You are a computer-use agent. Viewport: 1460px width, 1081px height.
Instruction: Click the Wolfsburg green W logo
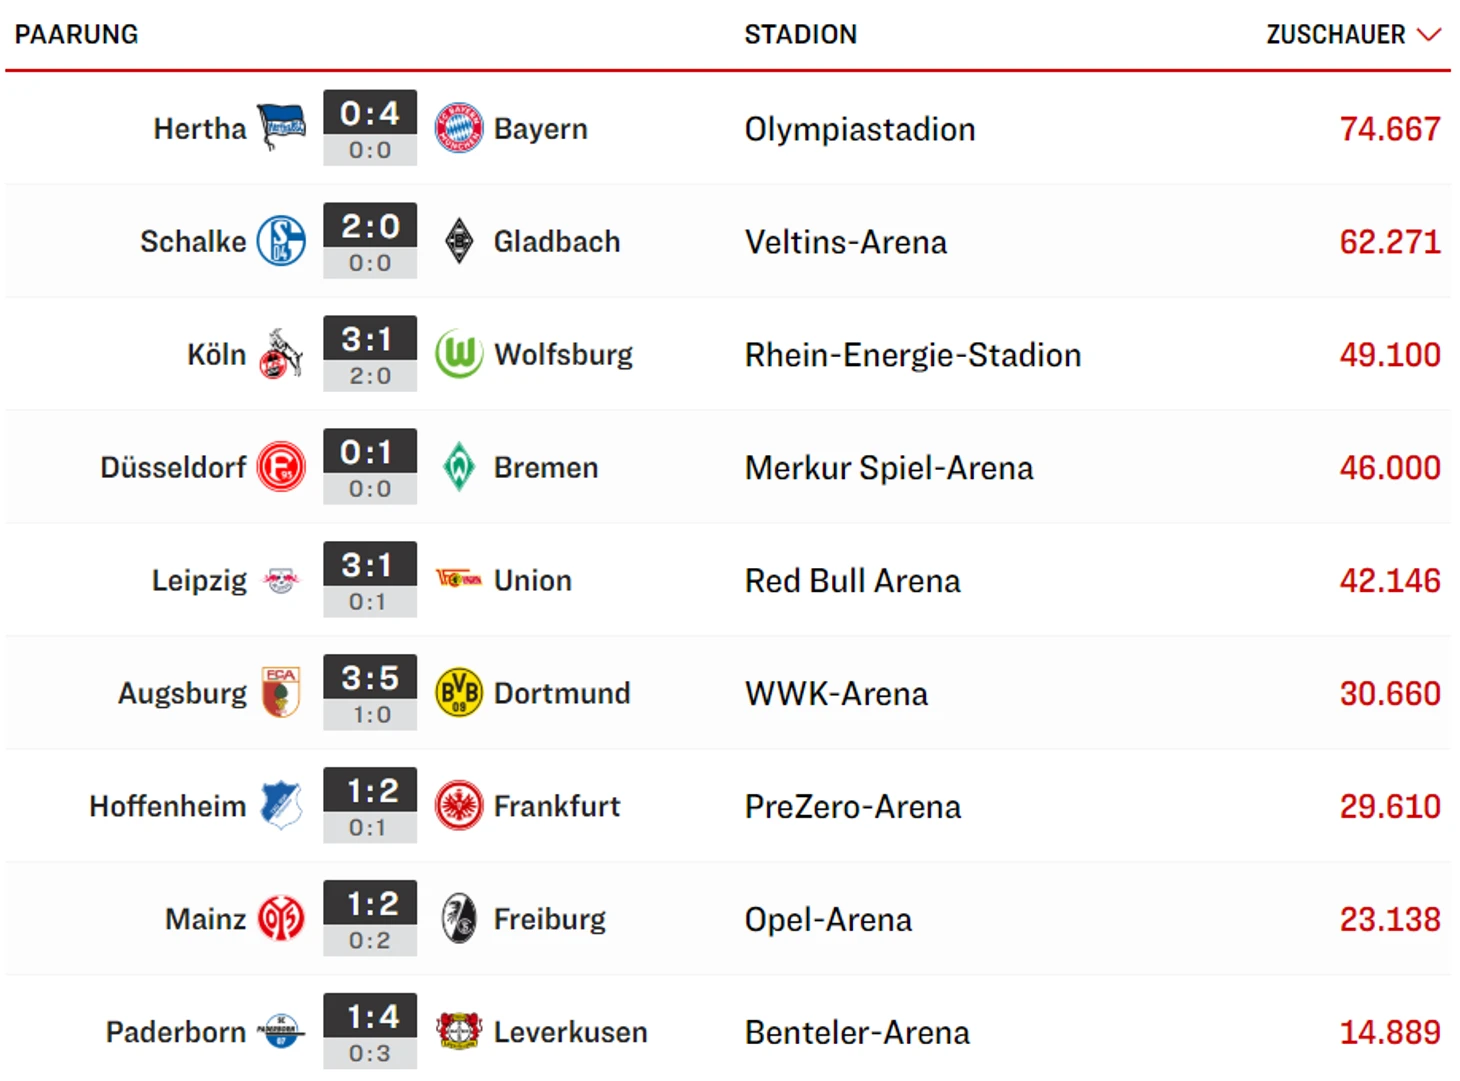point(459,354)
